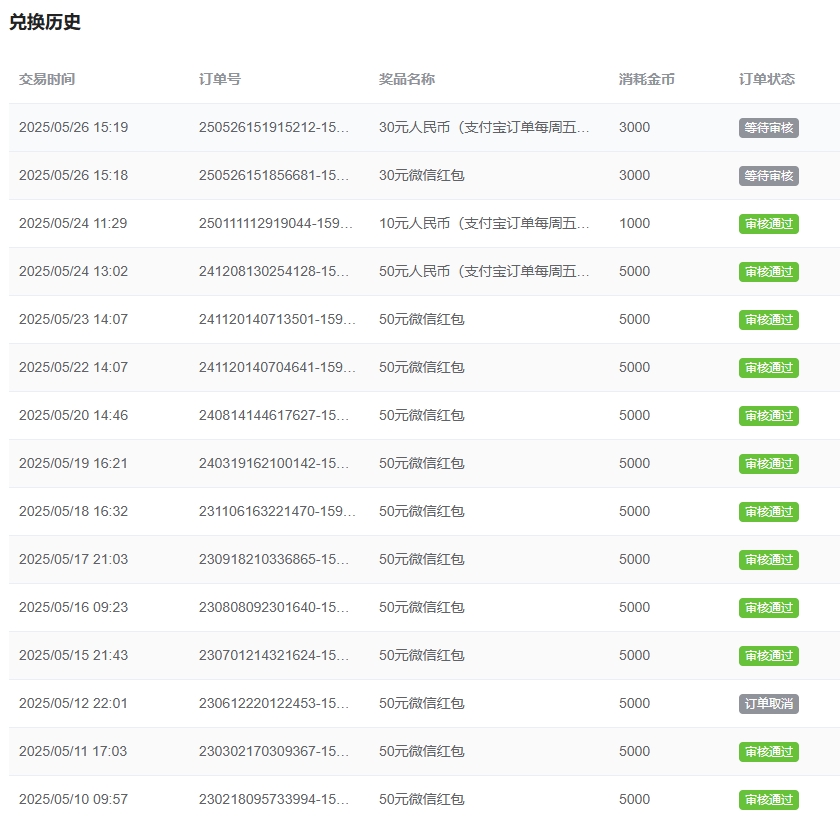
Task: Click the date 2025/05/12 22:01
Action: pos(73,703)
